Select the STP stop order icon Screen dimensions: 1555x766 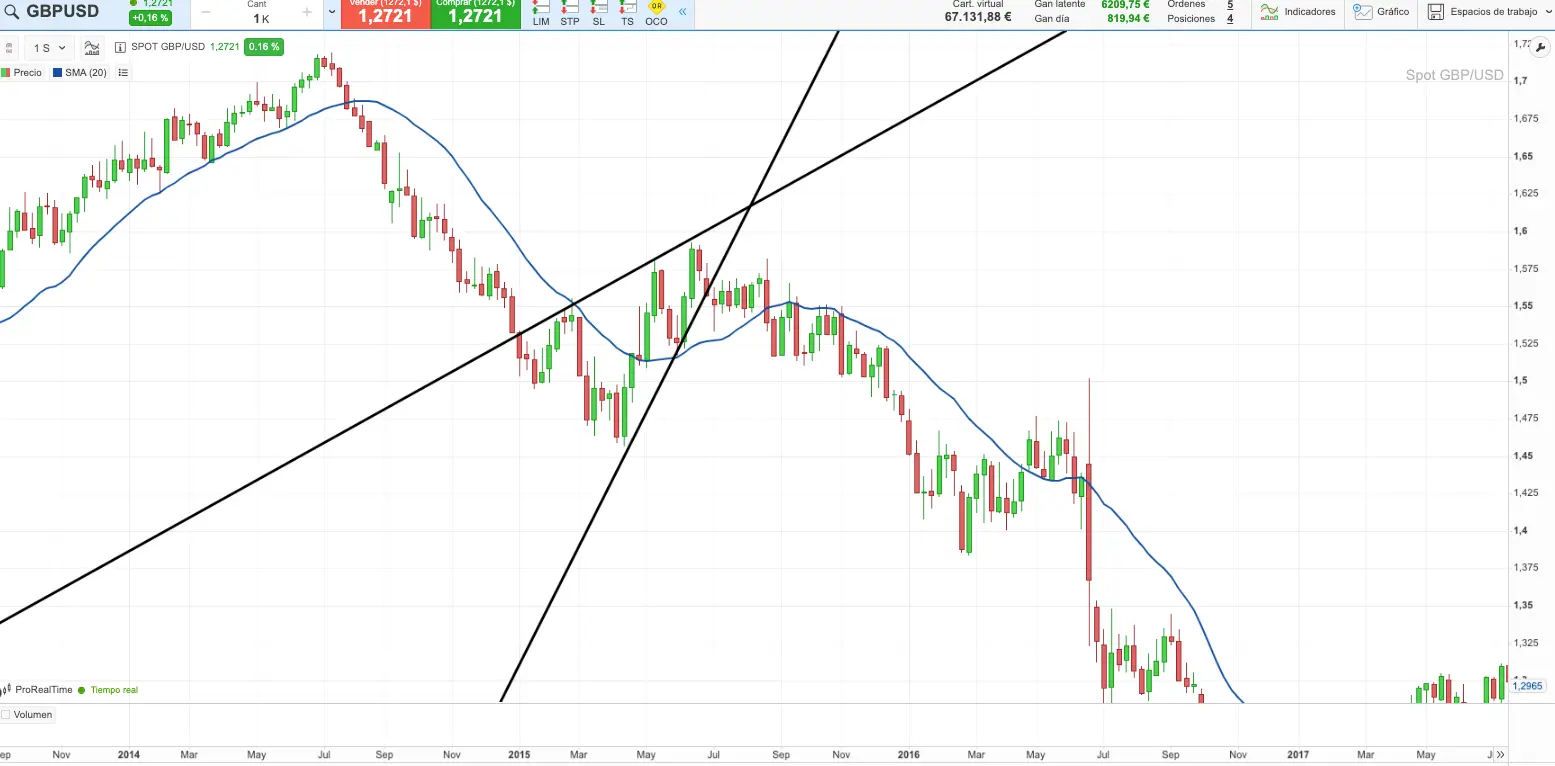[569, 12]
